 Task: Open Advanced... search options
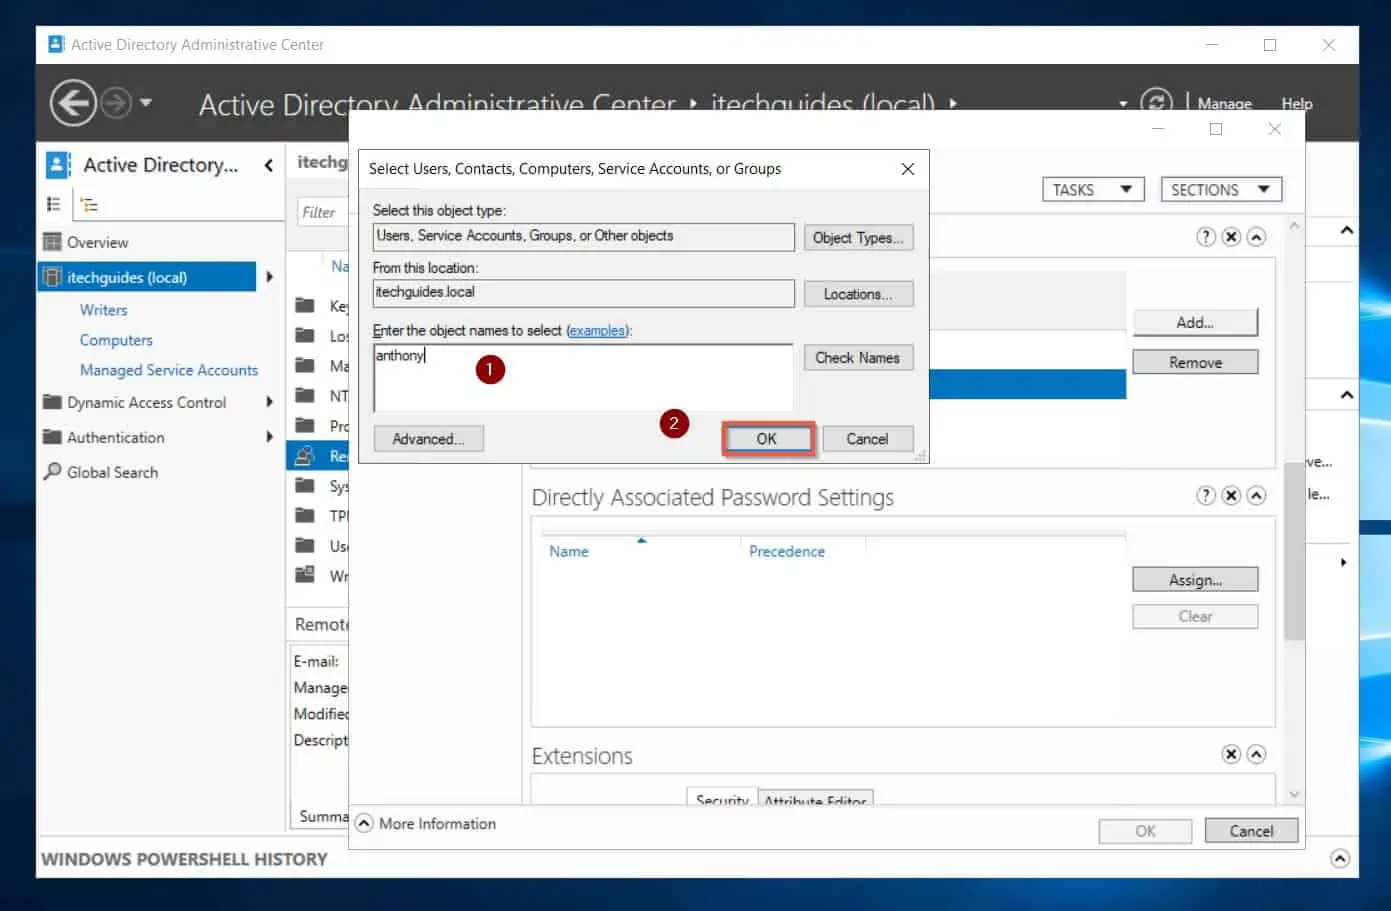[x=428, y=439]
